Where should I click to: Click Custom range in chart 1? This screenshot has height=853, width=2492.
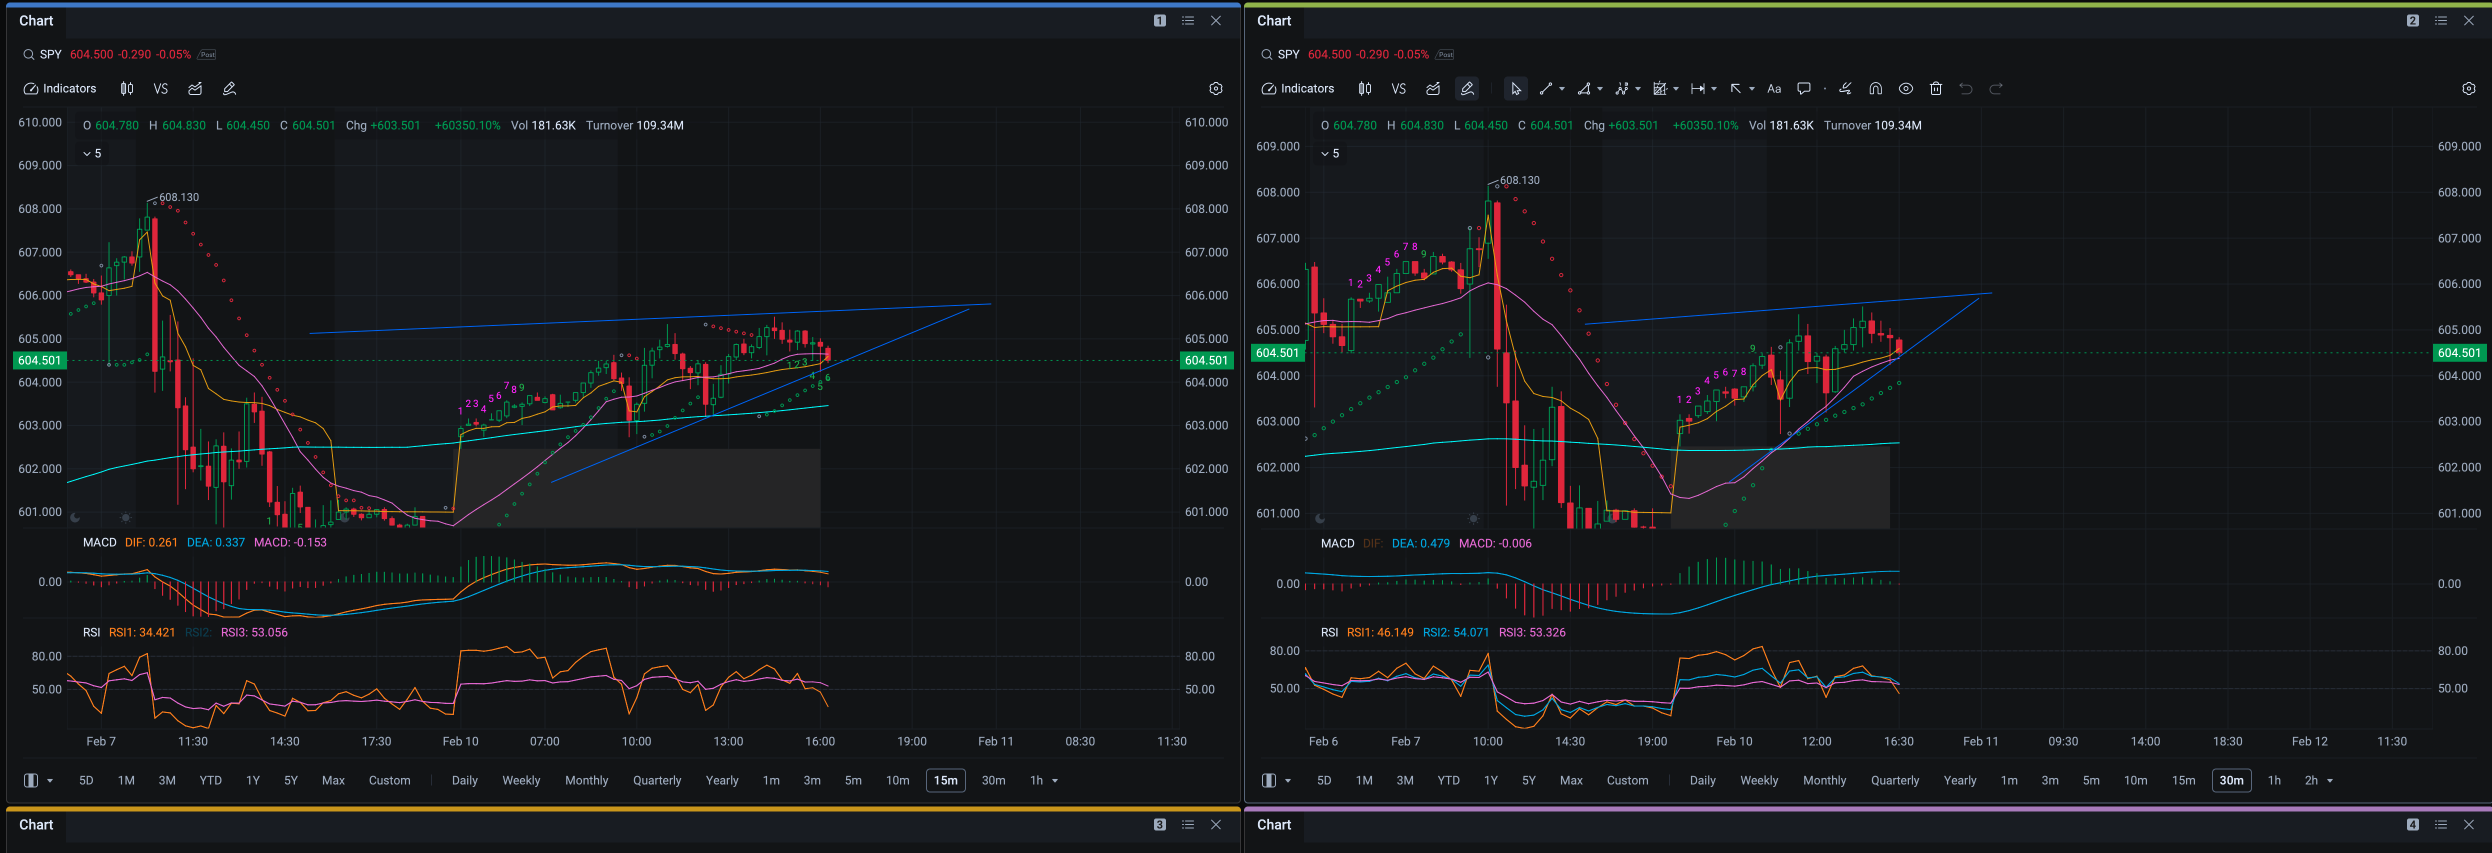tap(389, 781)
